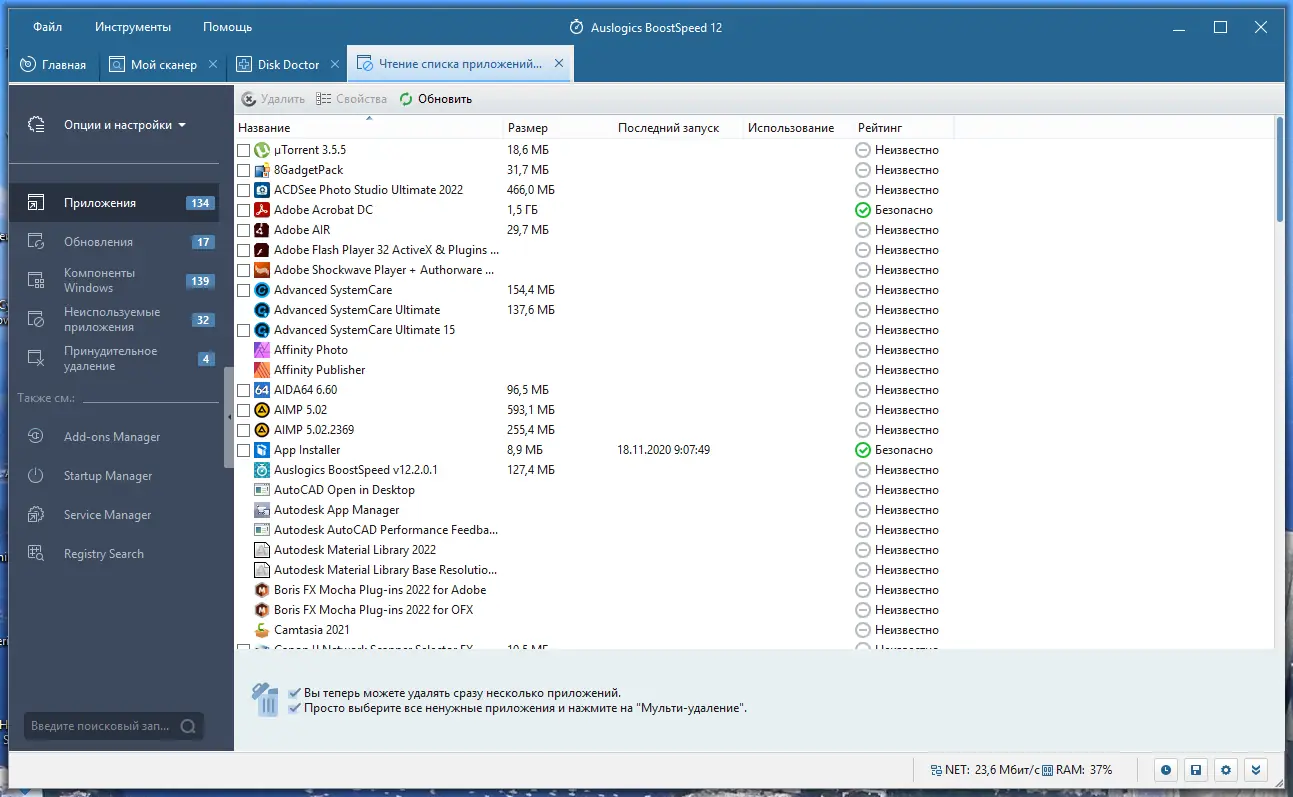
Task: Tick the 8GadgetPack checkbox
Action: click(x=244, y=170)
